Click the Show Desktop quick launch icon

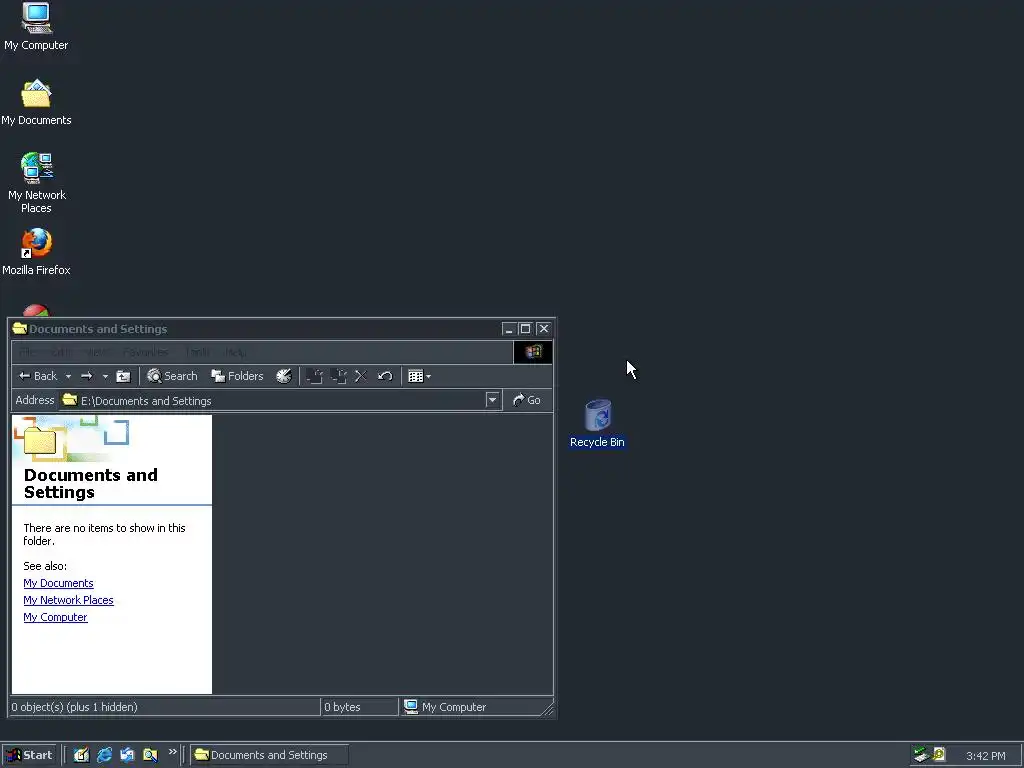point(81,755)
